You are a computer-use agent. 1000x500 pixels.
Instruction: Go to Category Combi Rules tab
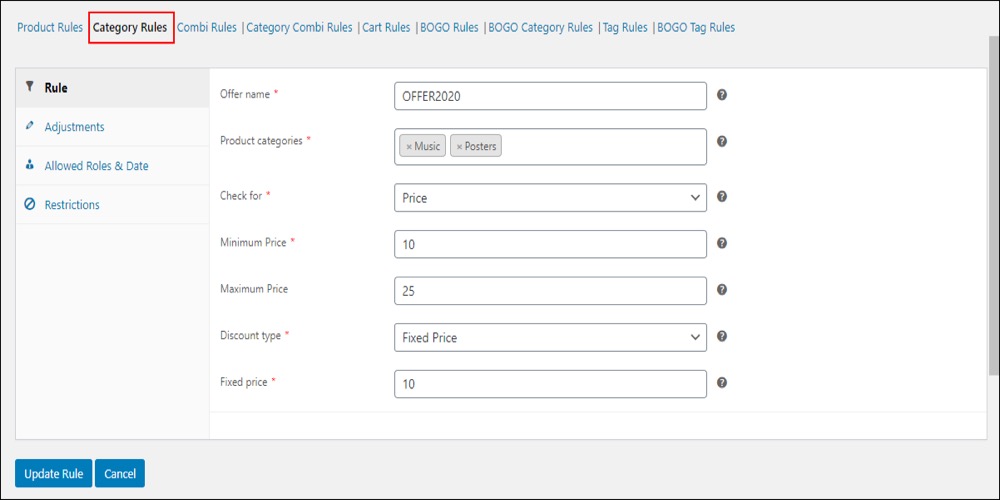click(299, 27)
